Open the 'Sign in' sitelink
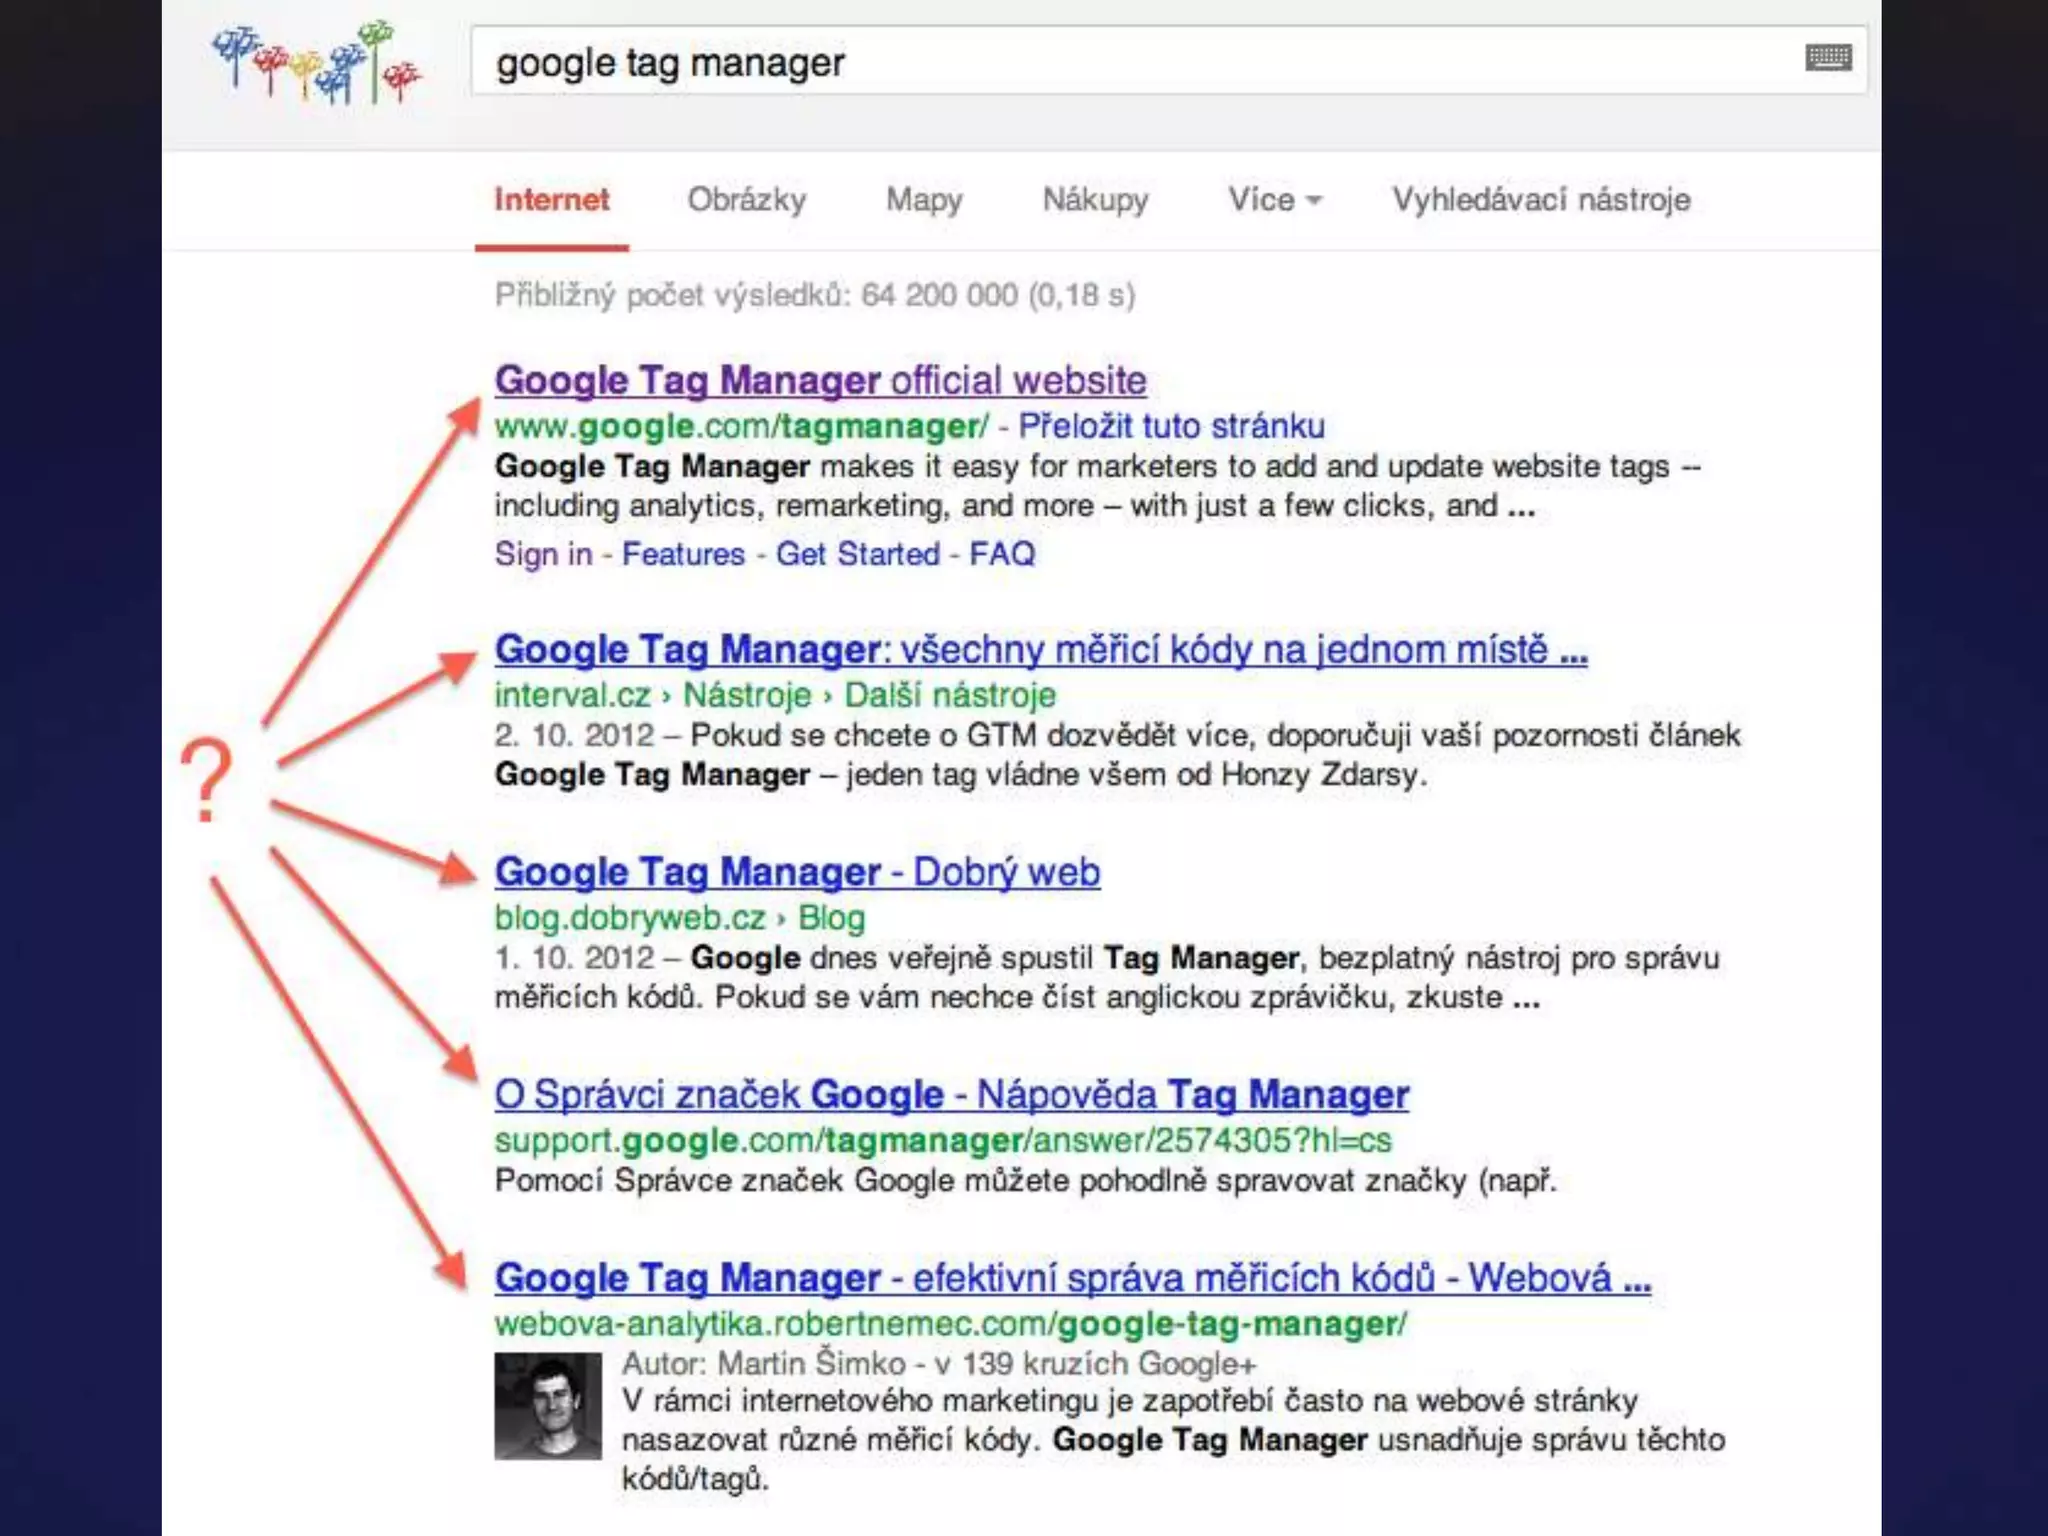2048x1536 pixels. 543,554
